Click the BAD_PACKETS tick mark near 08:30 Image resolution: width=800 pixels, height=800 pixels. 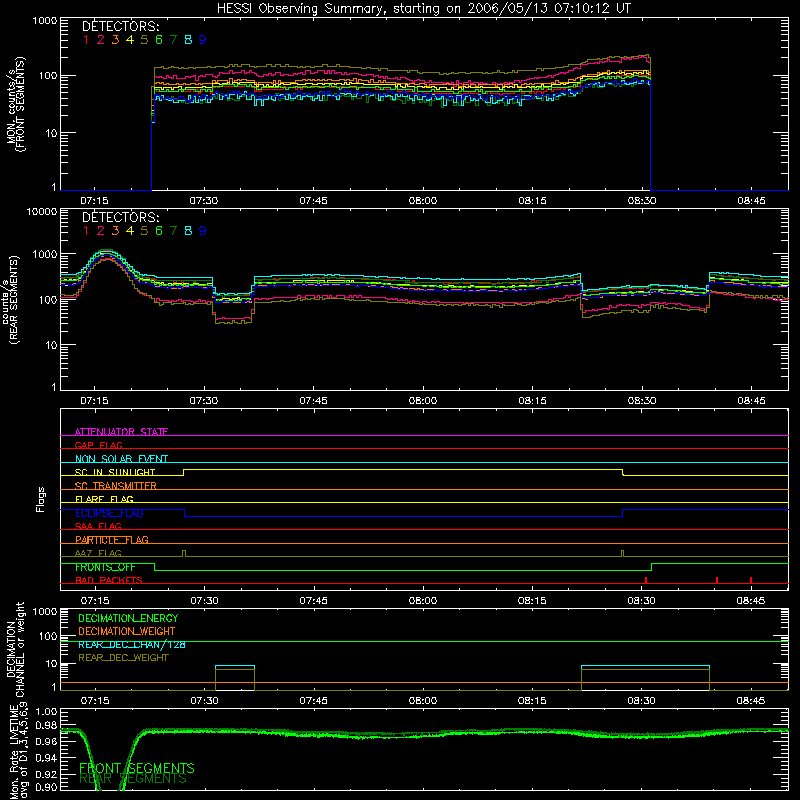(646, 580)
